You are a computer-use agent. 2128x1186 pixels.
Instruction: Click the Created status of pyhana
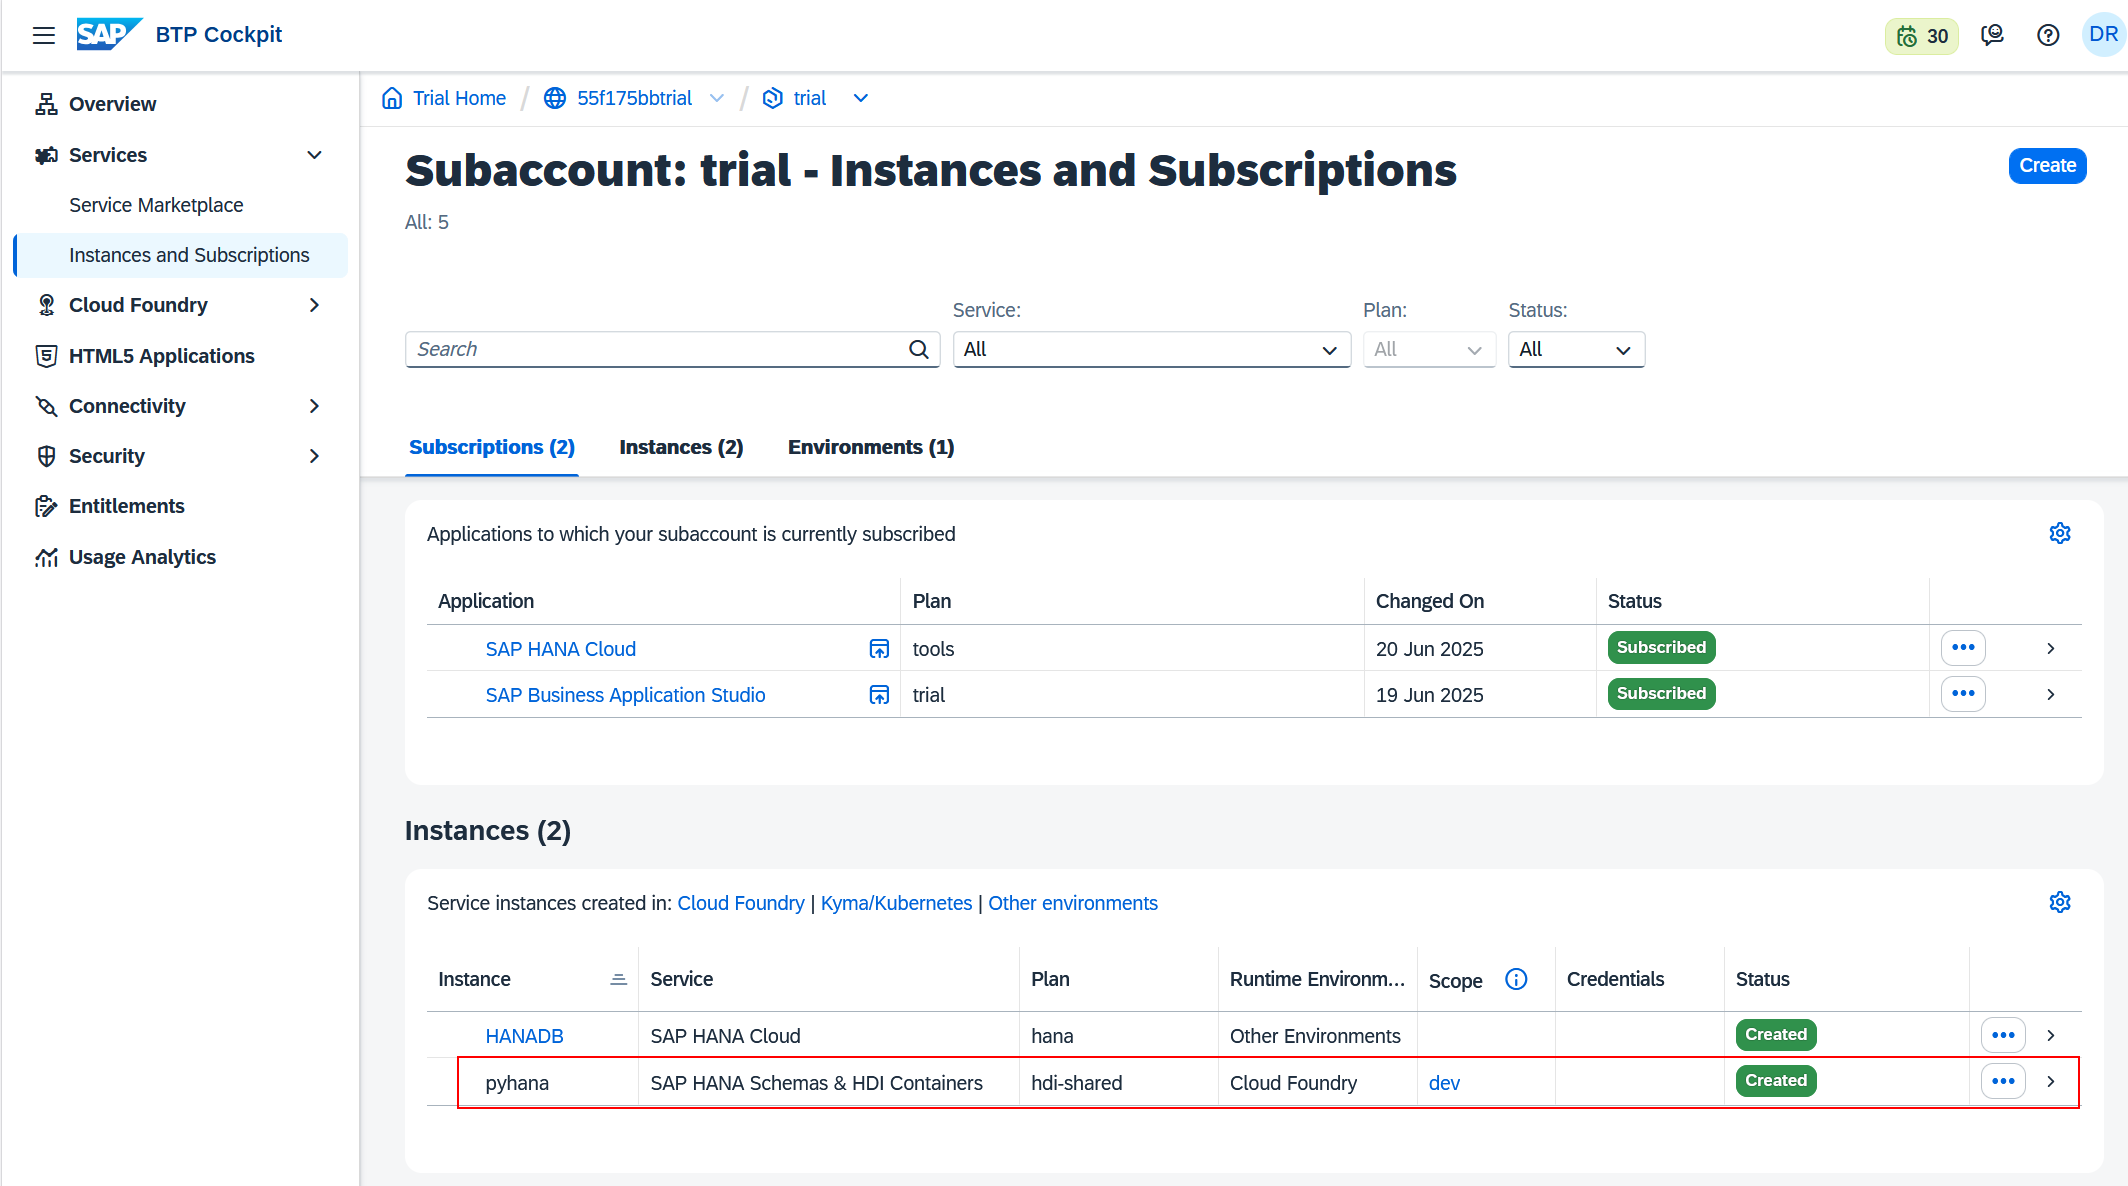[1776, 1080]
